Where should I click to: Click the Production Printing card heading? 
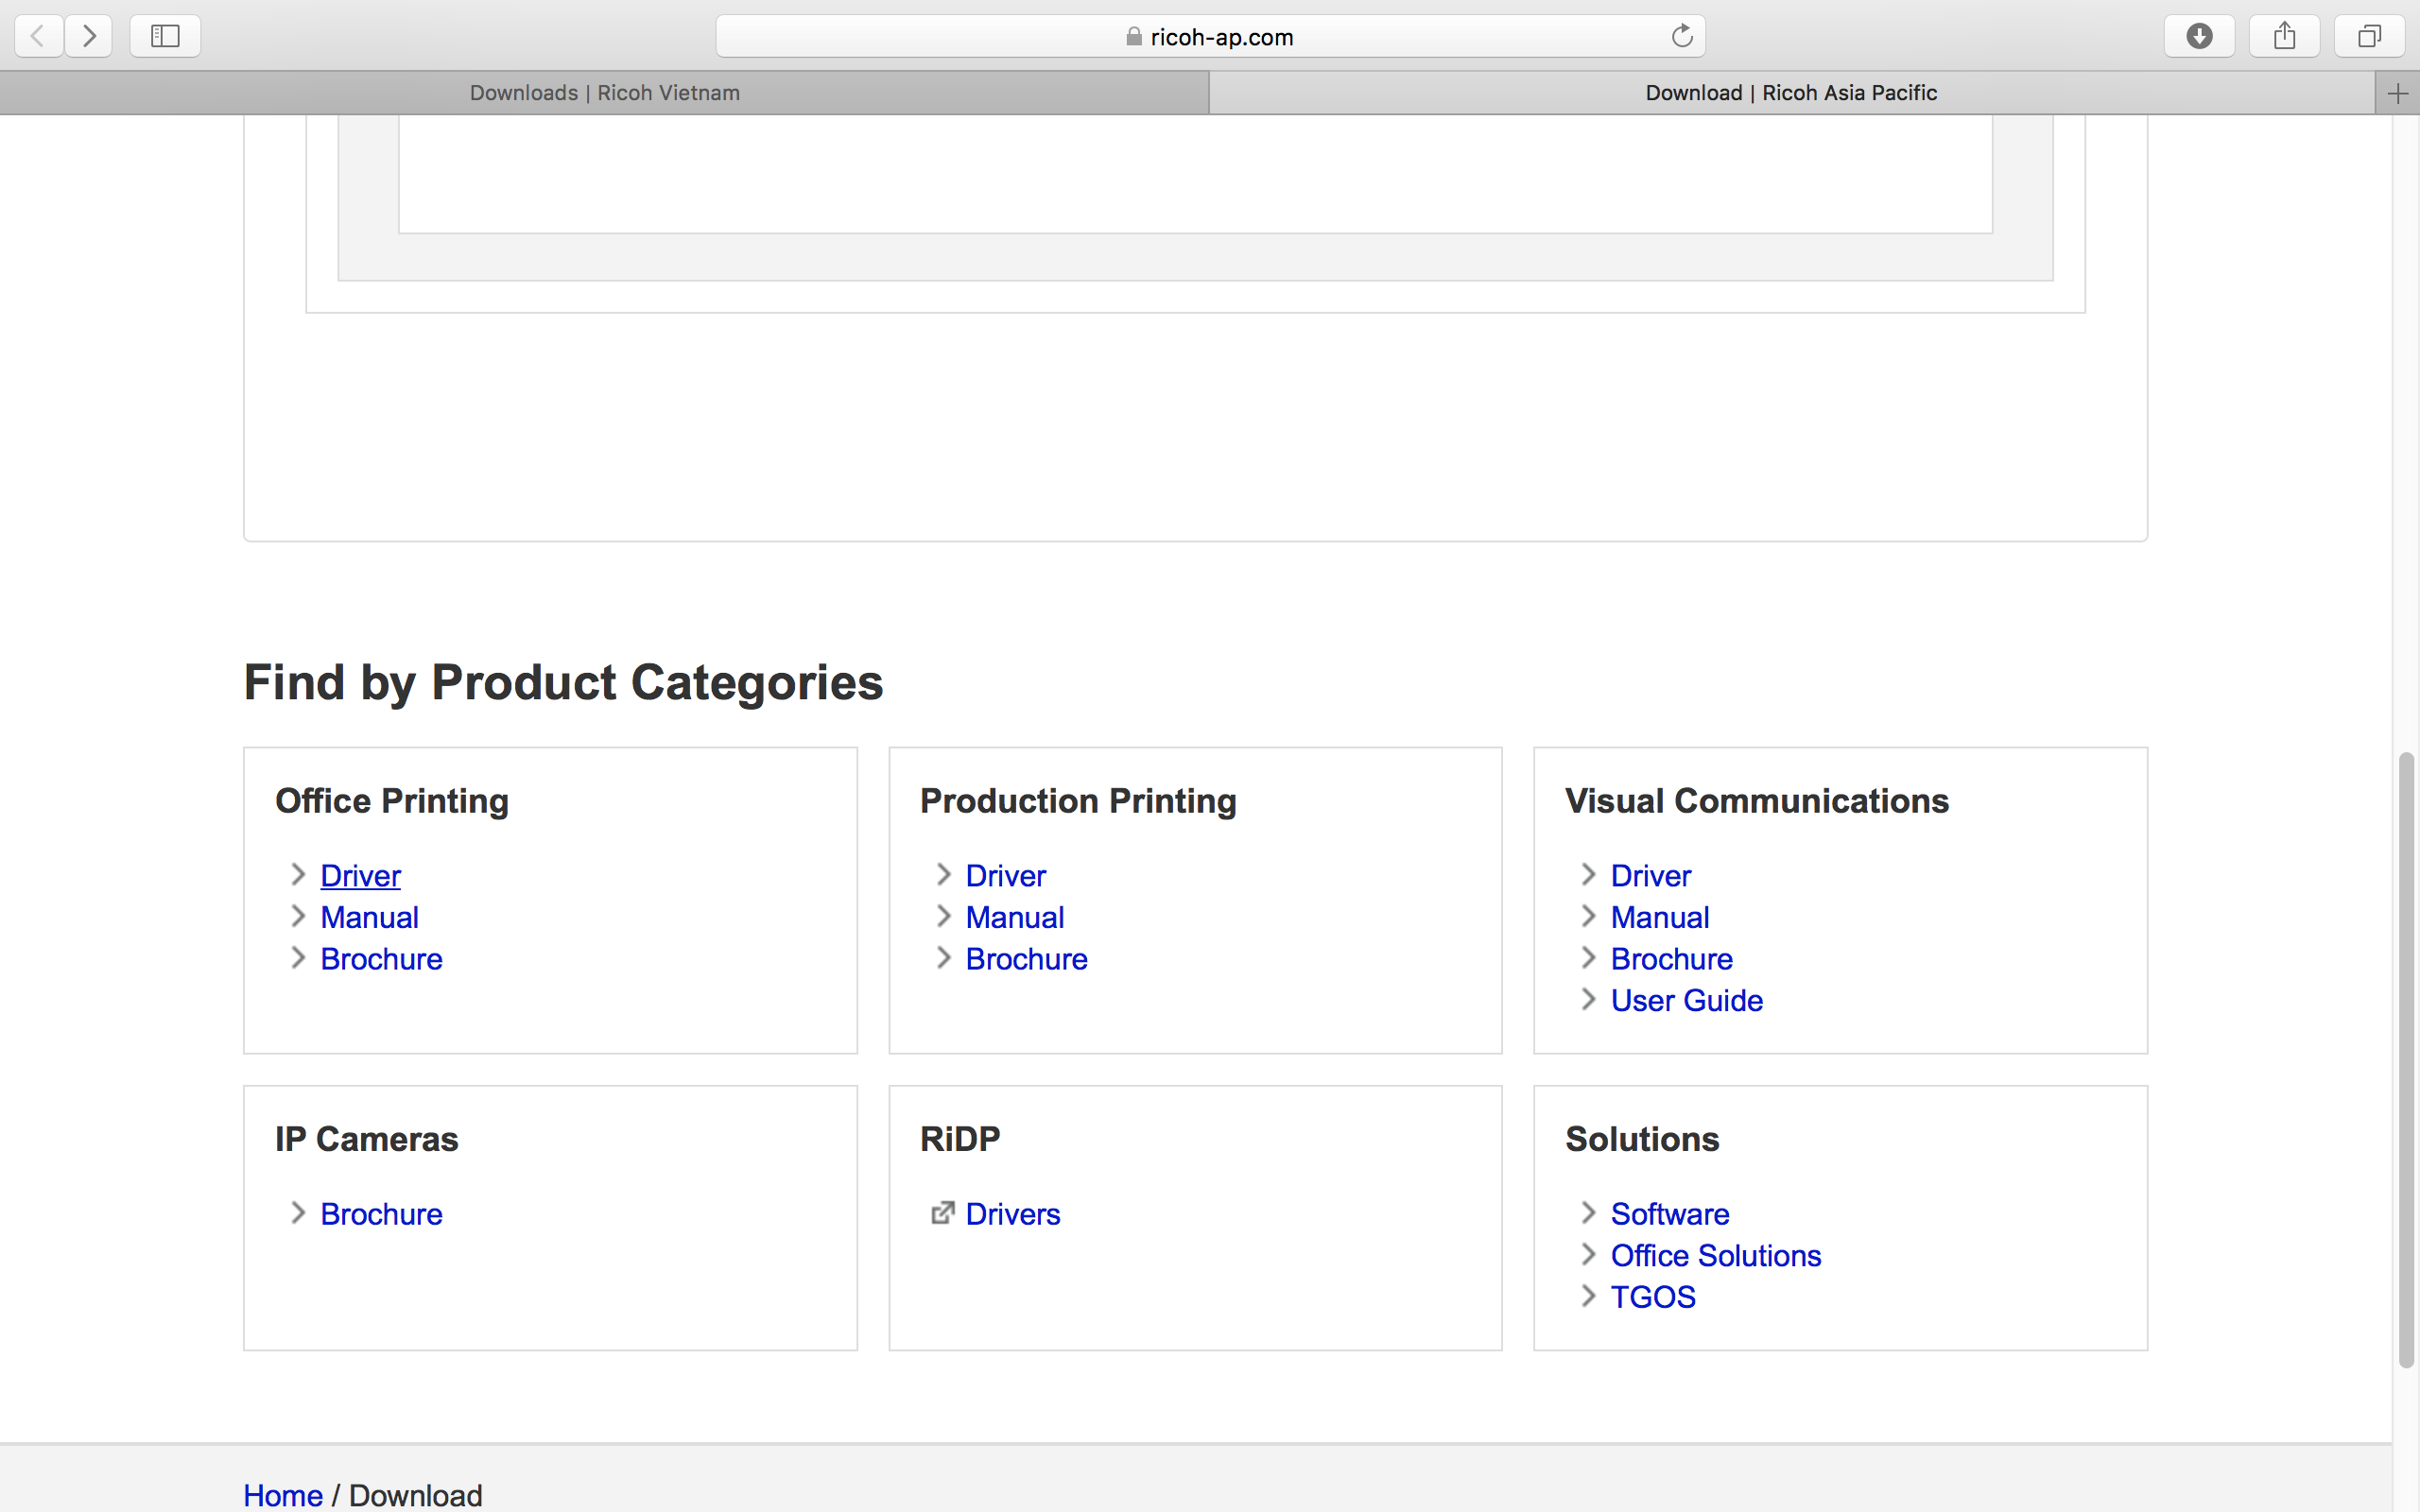pyautogui.click(x=1078, y=801)
